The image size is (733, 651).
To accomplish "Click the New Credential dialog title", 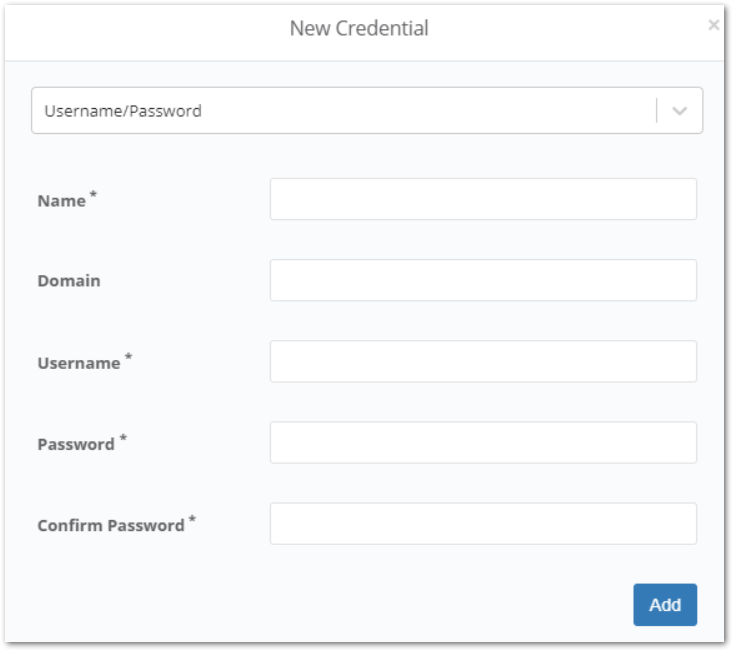I will [359, 28].
